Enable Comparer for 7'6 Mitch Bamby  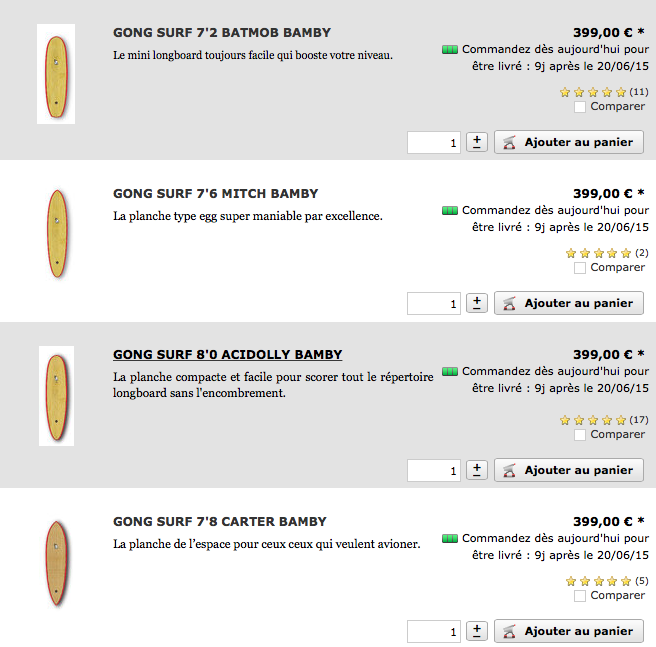tap(579, 268)
